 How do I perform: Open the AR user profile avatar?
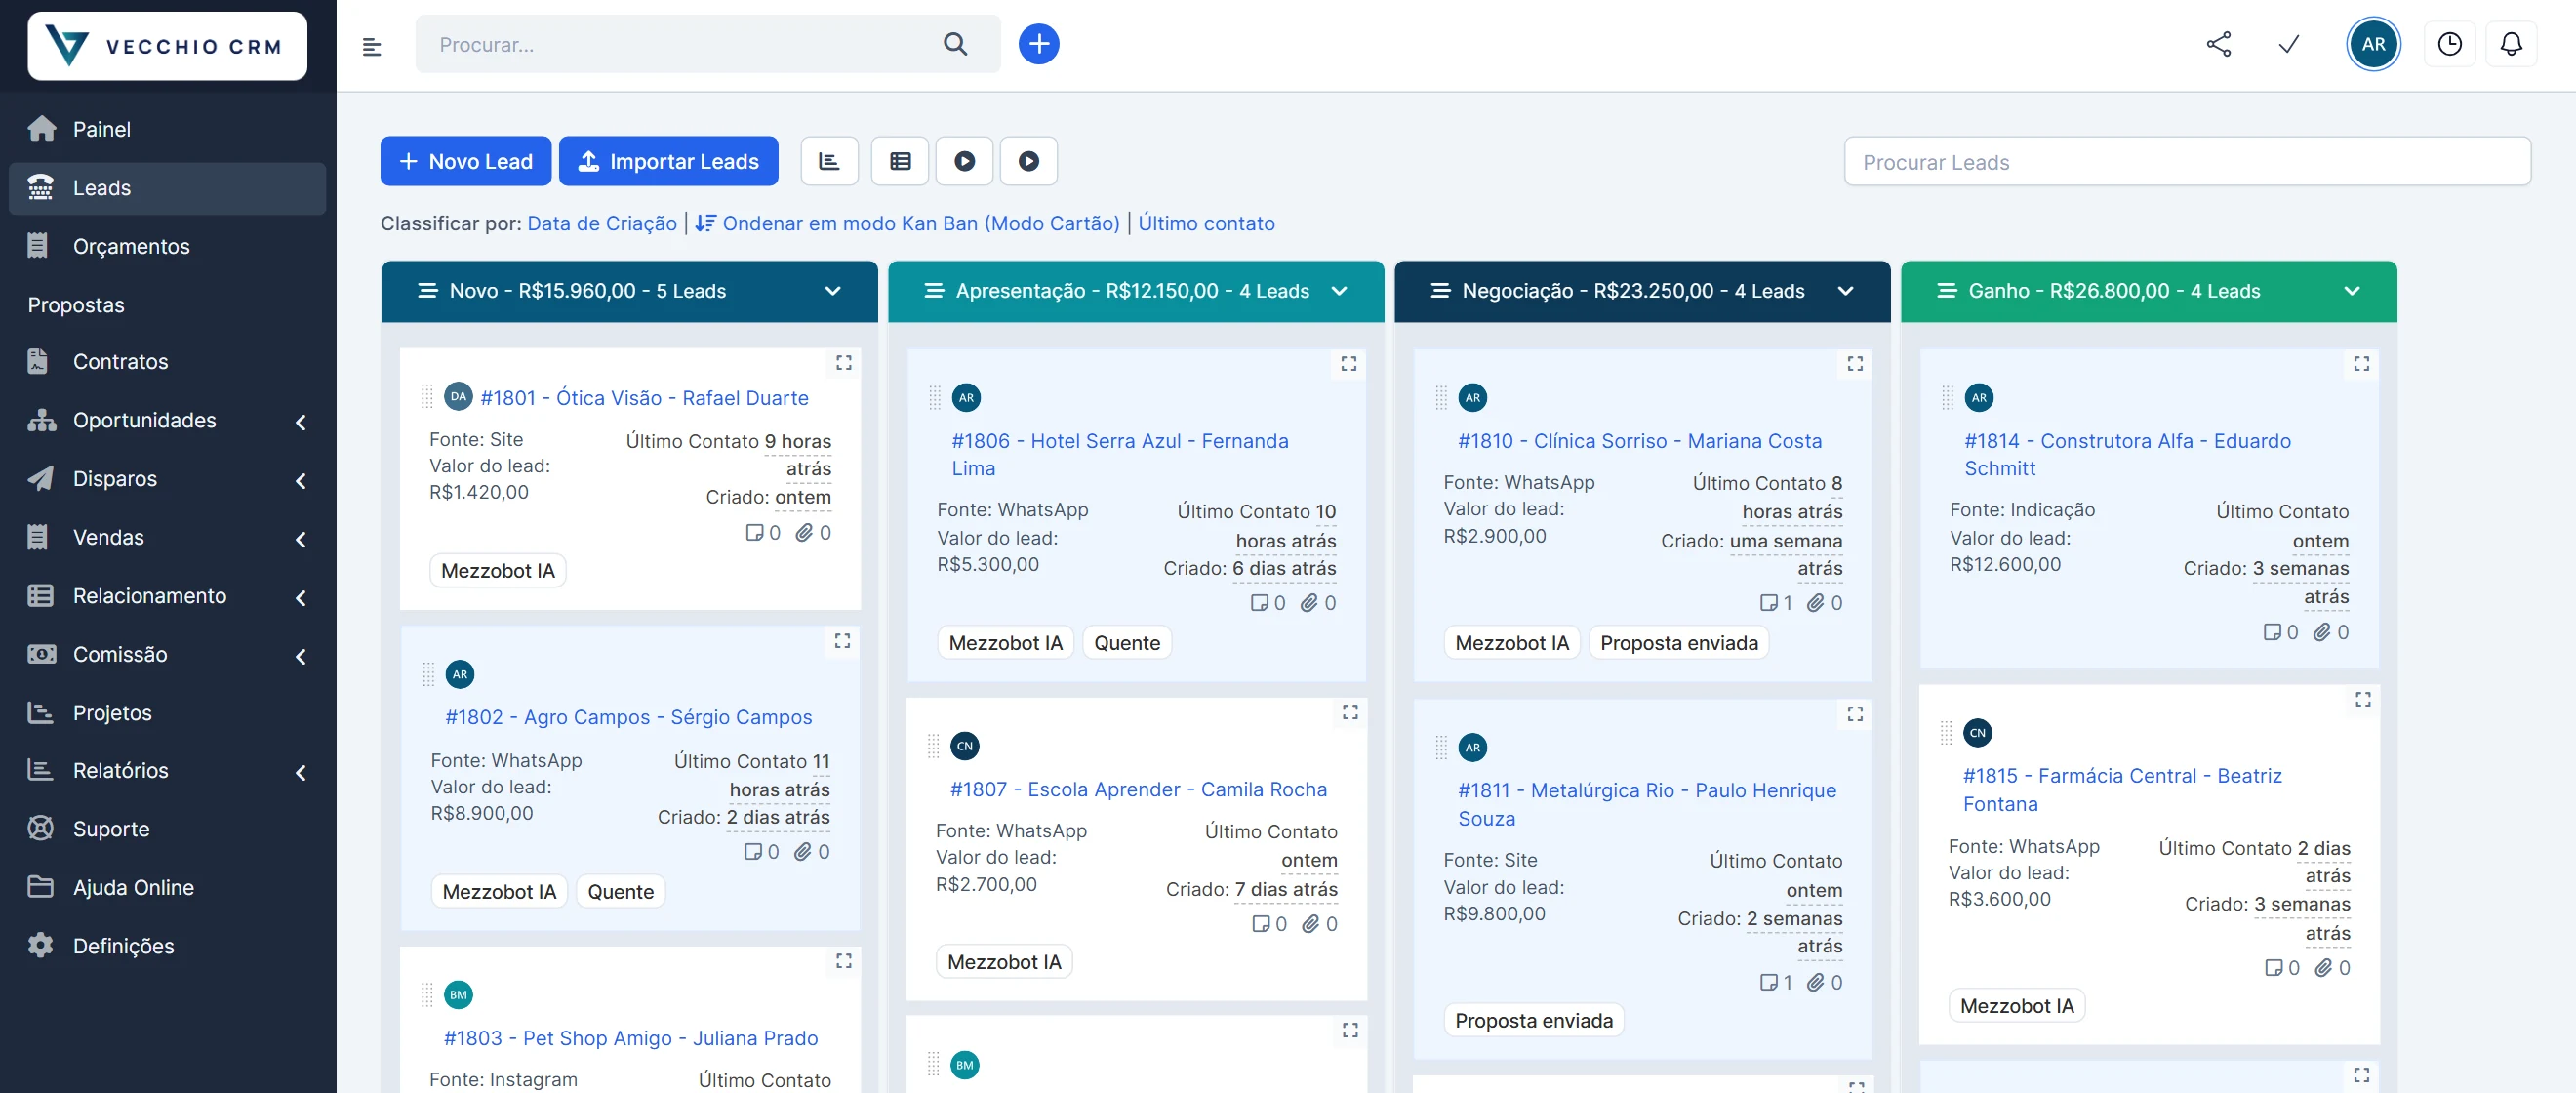tap(2373, 44)
